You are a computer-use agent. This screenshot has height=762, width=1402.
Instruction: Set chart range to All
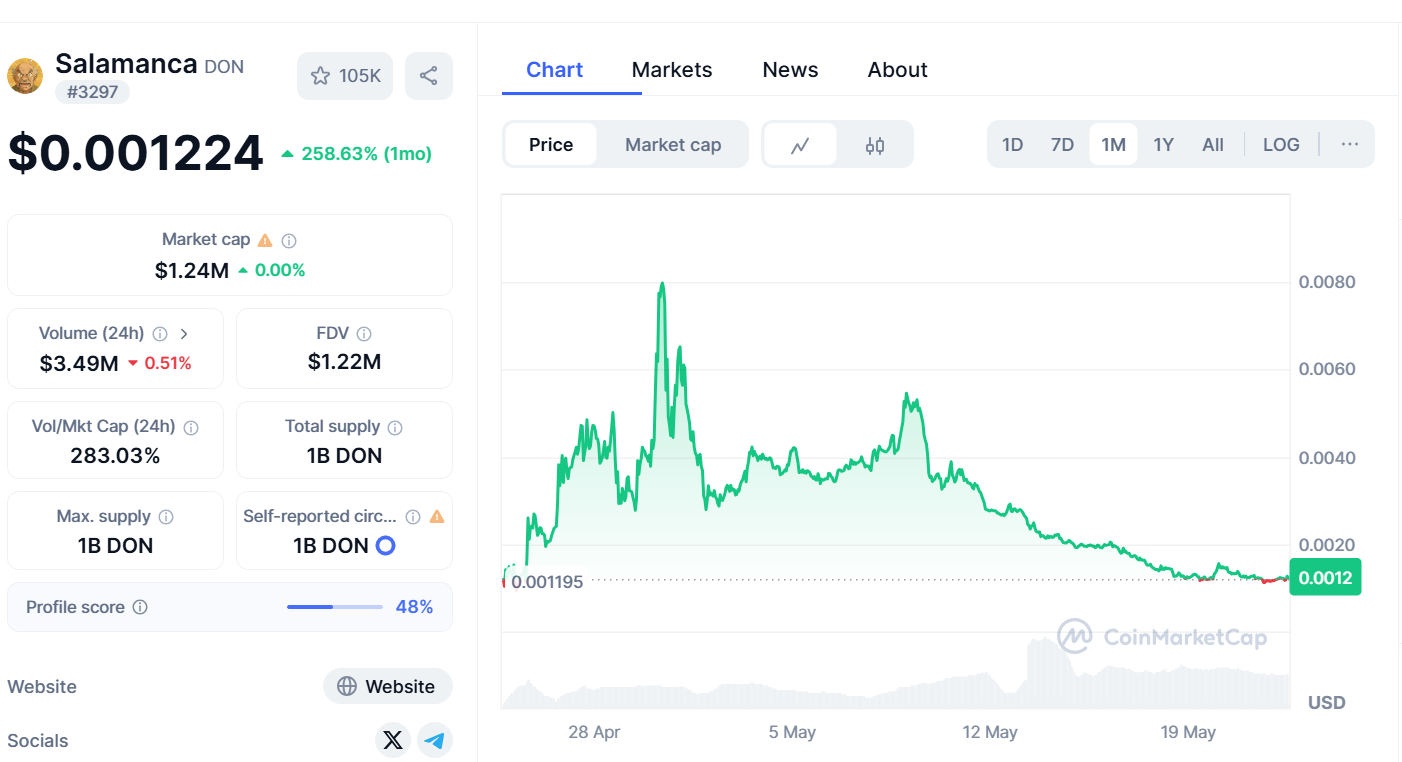click(1213, 145)
